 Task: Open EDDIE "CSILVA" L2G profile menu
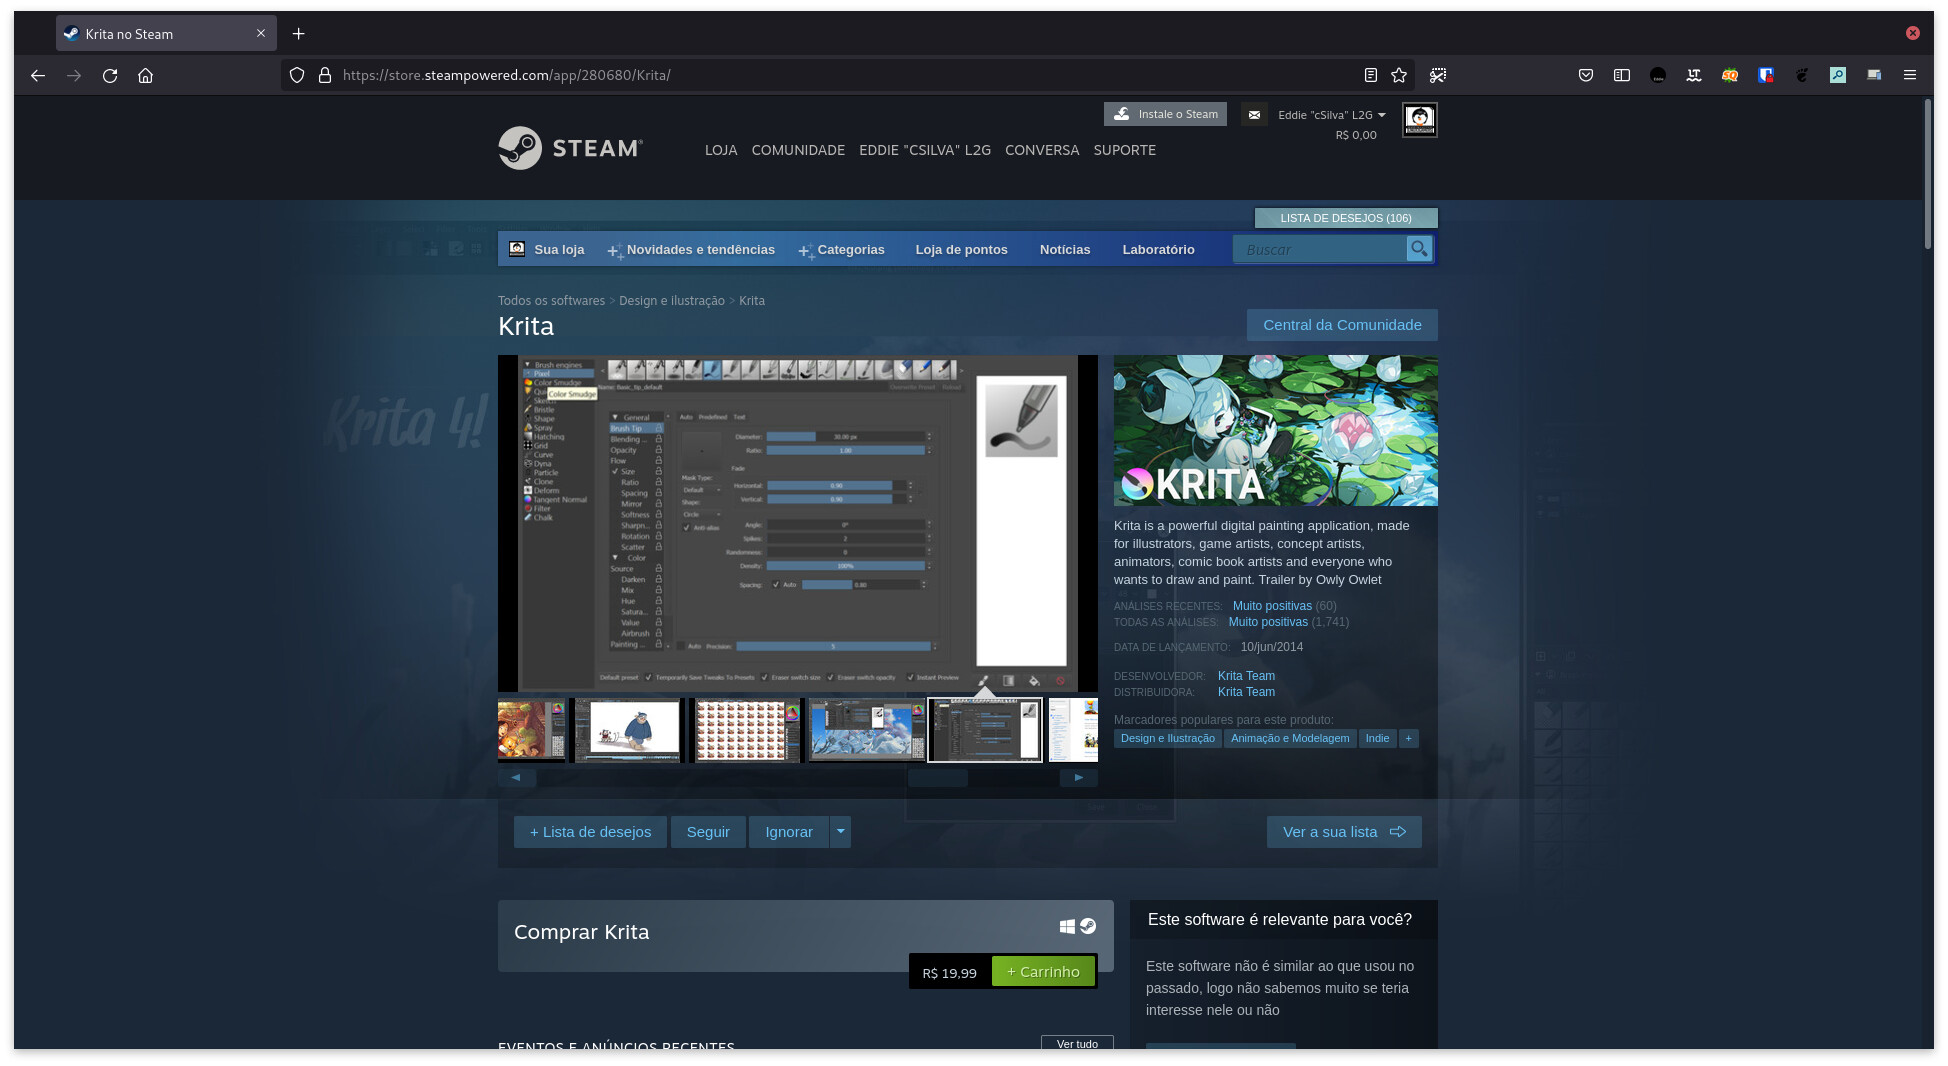(925, 150)
